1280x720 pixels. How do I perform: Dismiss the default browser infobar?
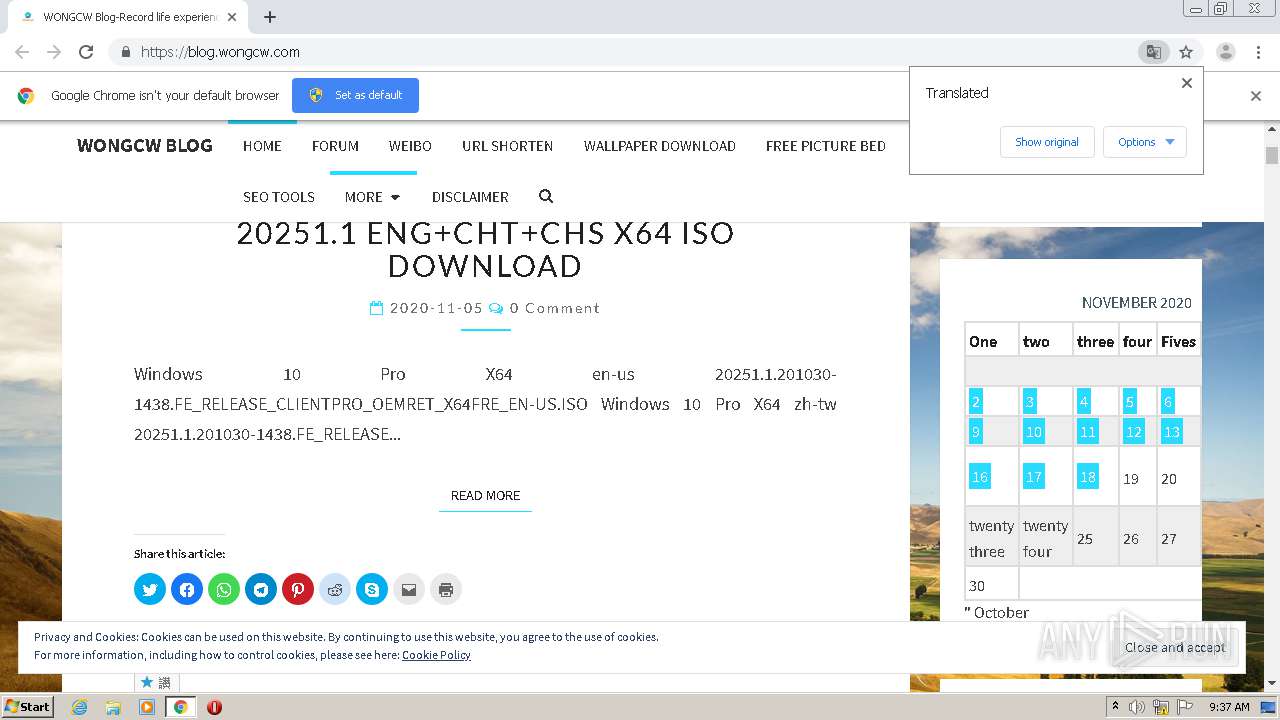click(x=1256, y=96)
